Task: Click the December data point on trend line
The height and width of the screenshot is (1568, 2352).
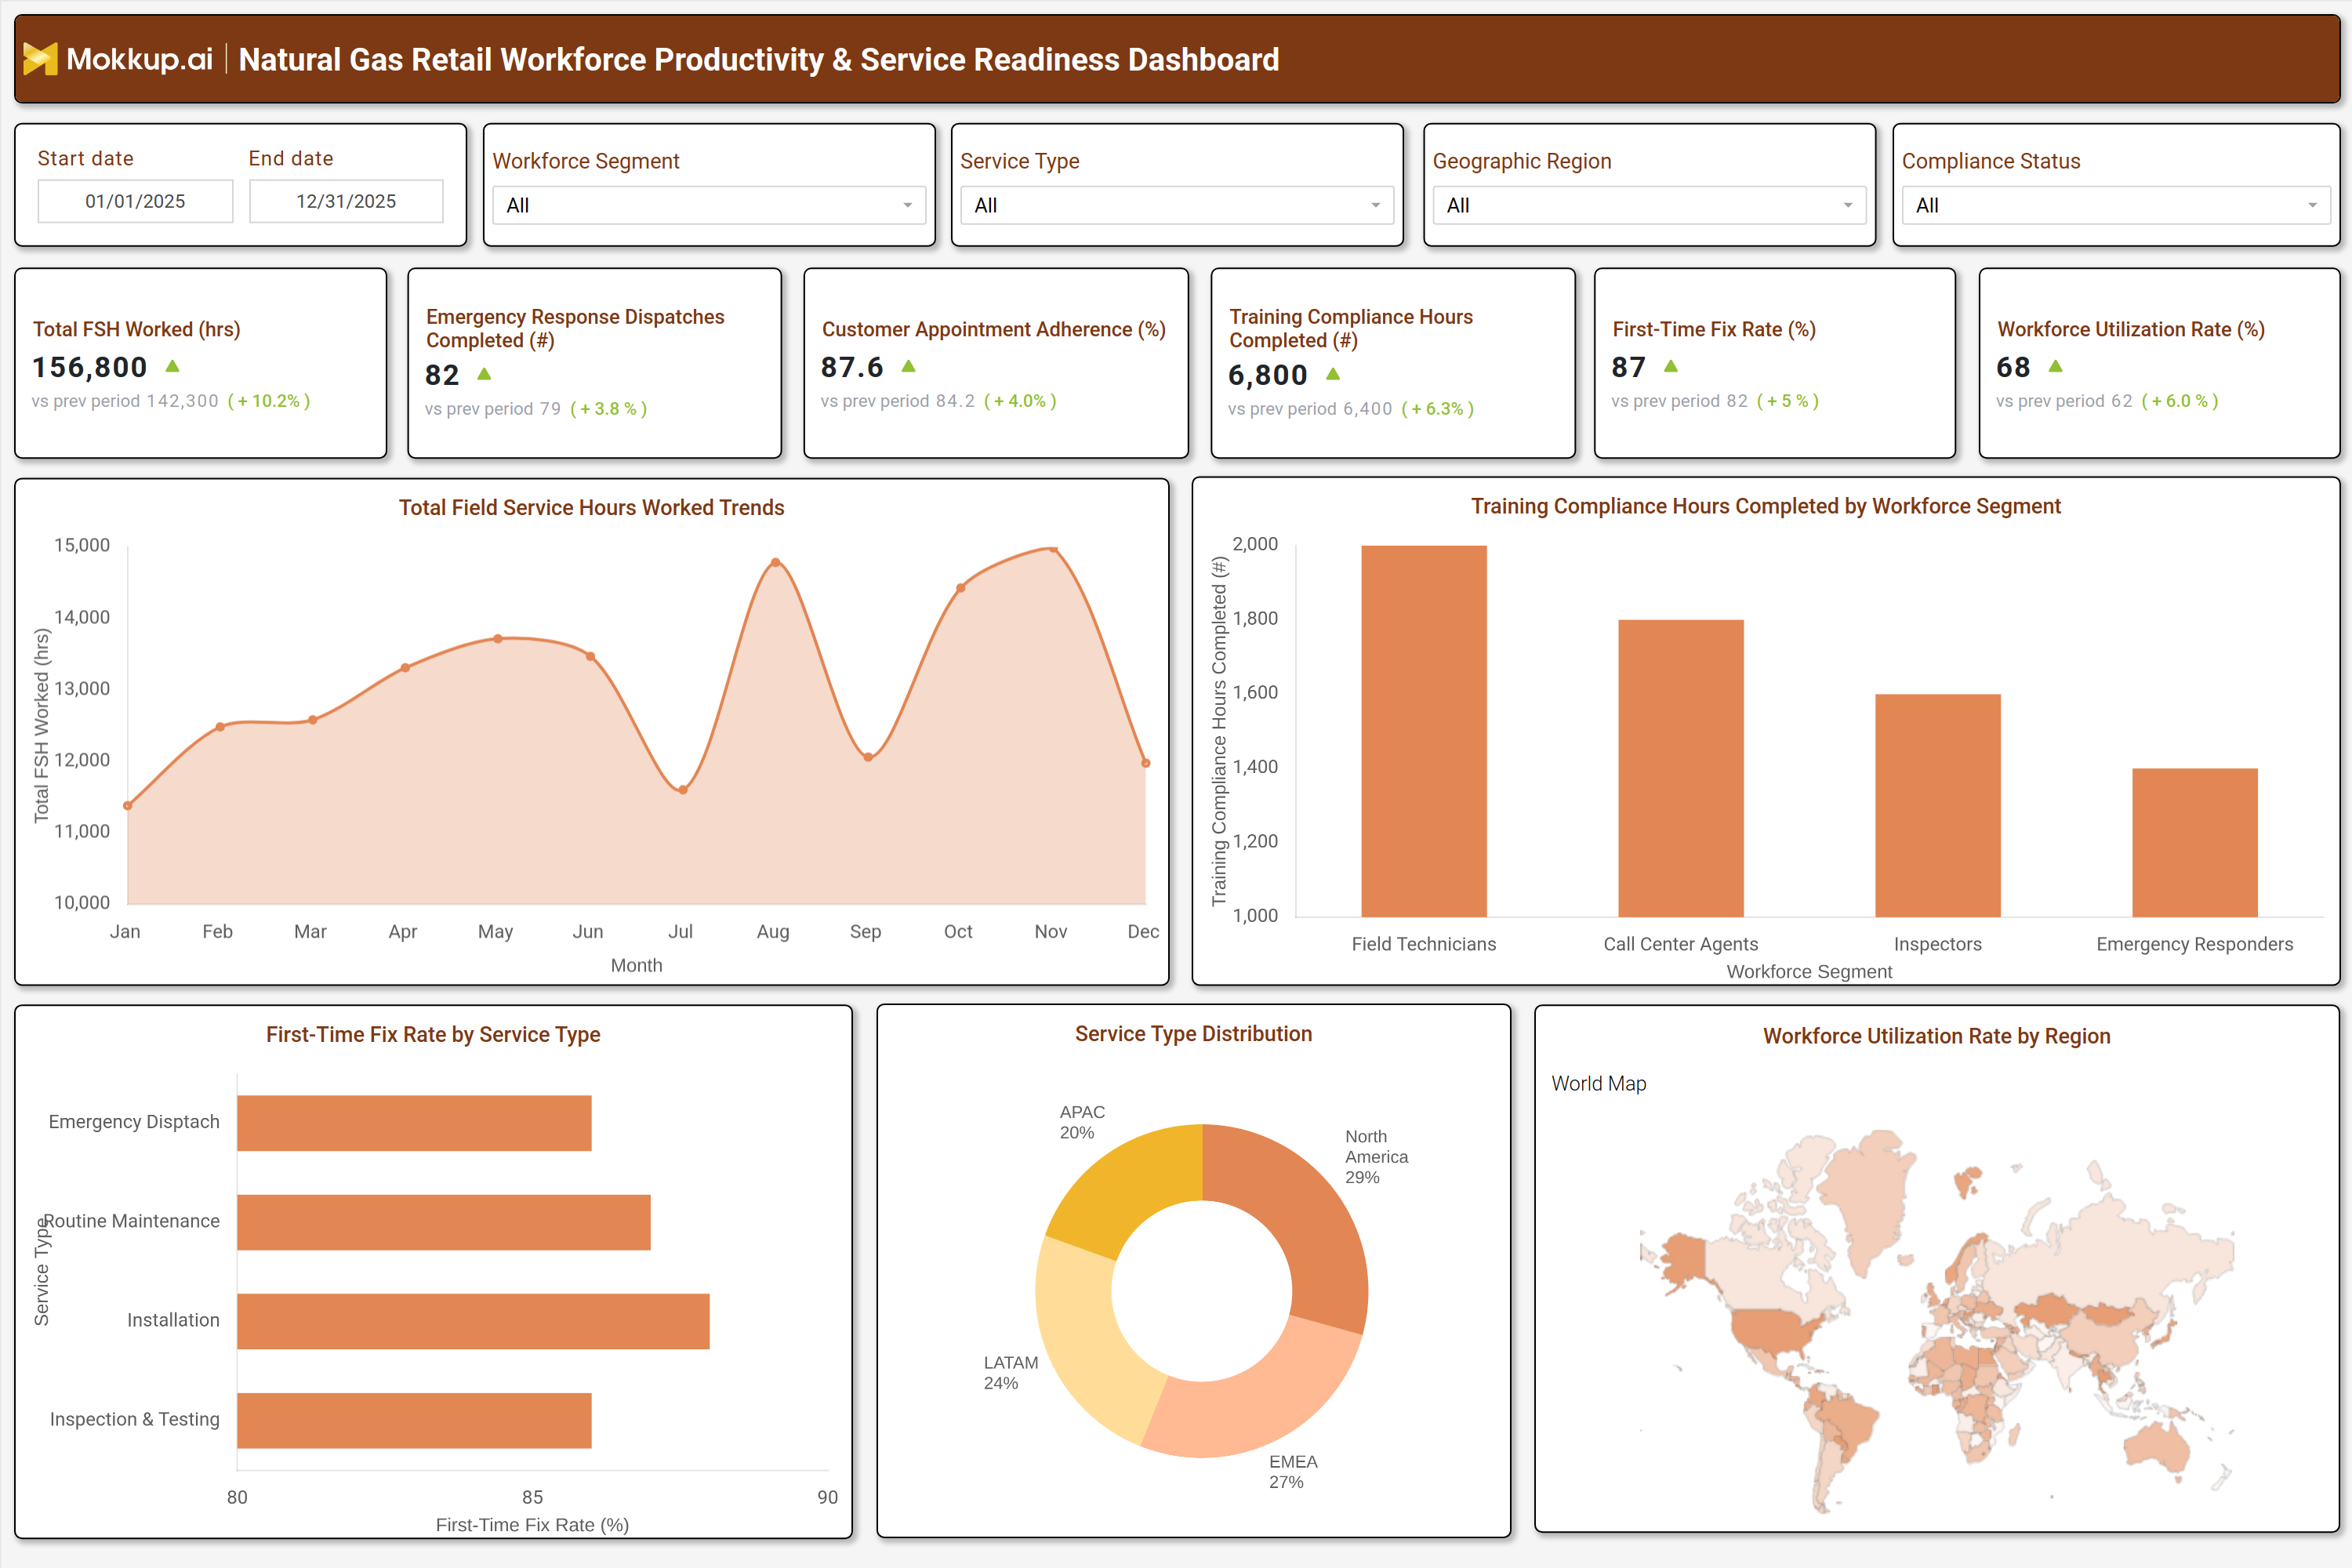Action: (1146, 763)
